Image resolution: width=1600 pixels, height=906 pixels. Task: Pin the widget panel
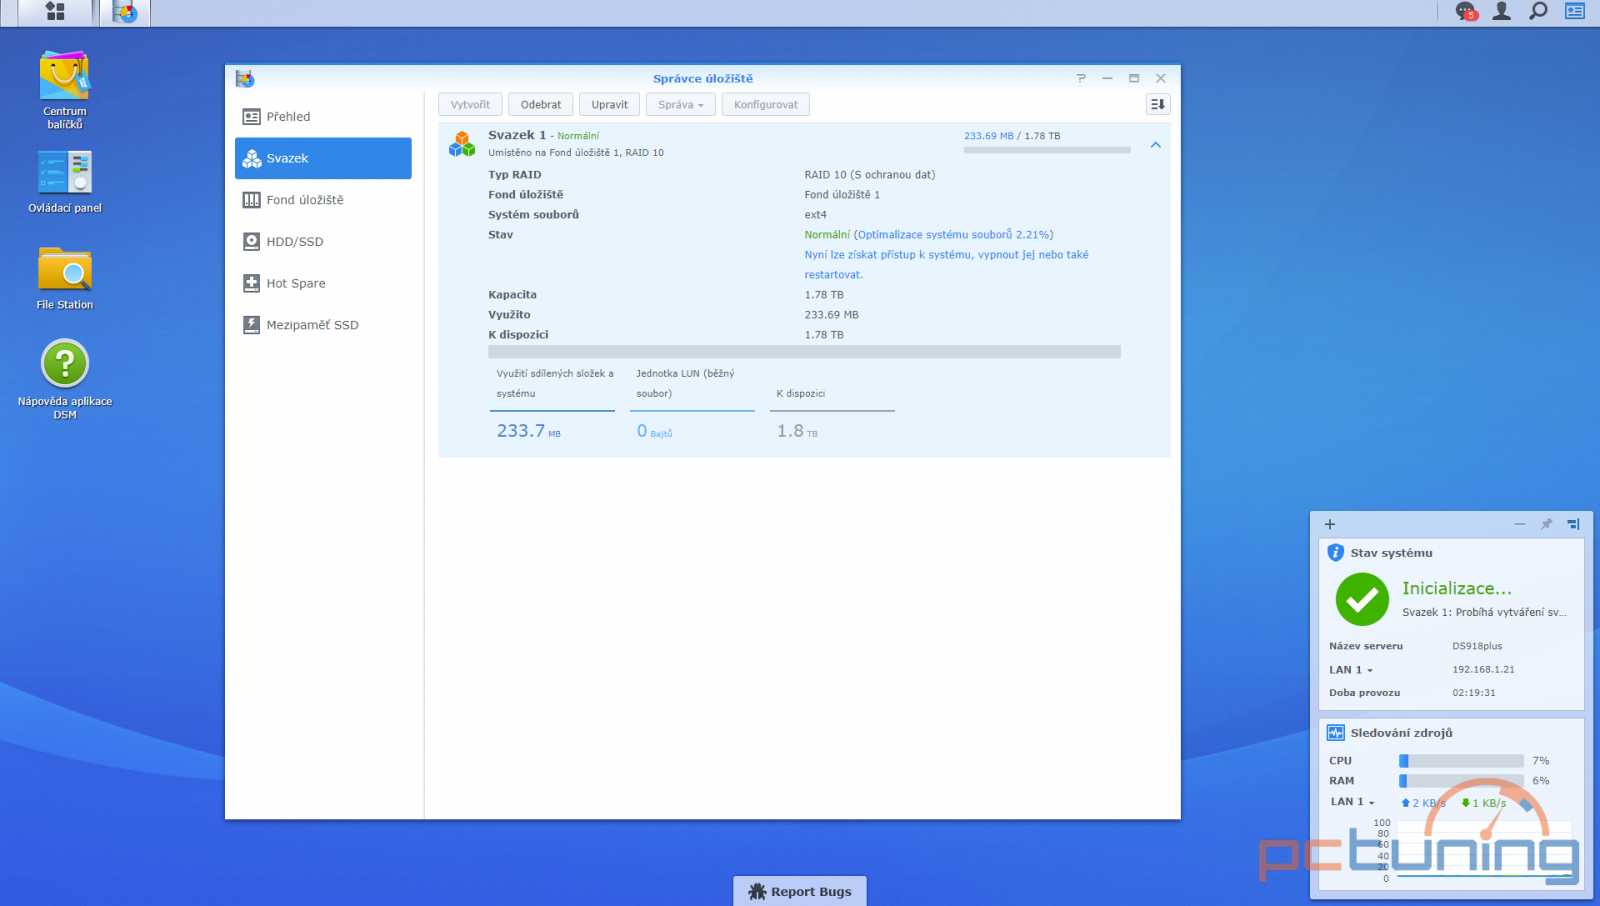1546,524
